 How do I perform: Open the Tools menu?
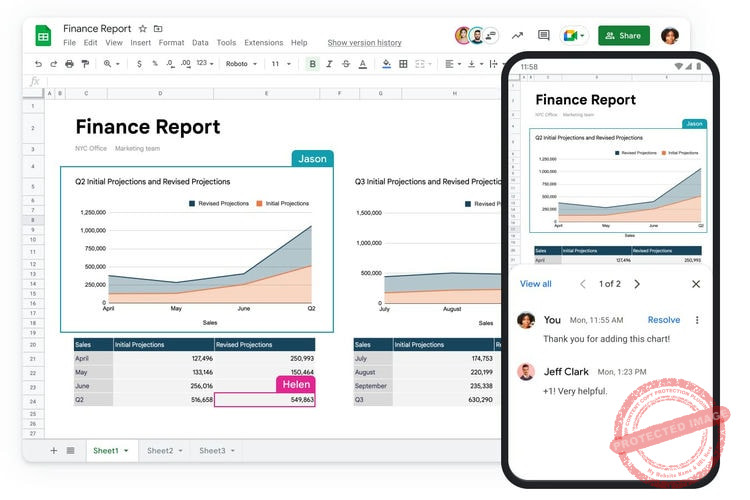[x=226, y=43]
